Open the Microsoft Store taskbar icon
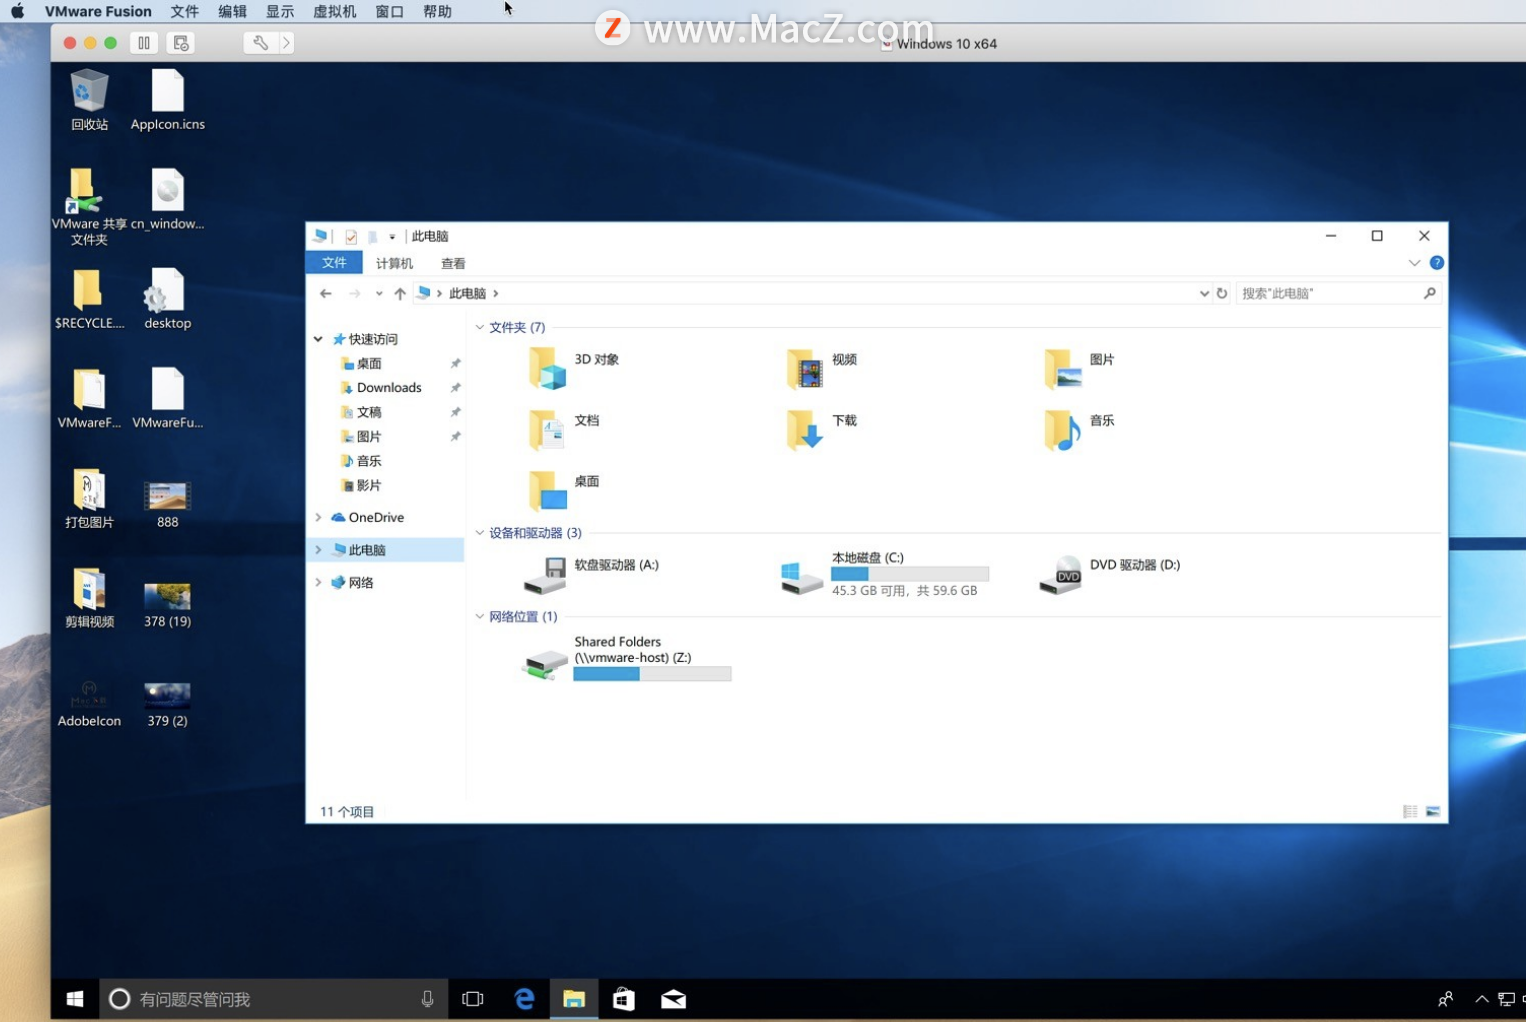Viewport: 1526px width, 1022px height. 624,999
